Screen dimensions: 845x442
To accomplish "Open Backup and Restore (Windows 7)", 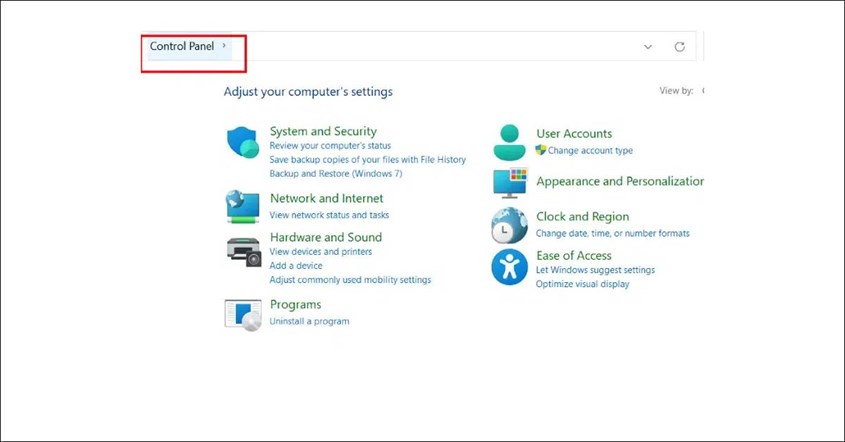I will [336, 174].
